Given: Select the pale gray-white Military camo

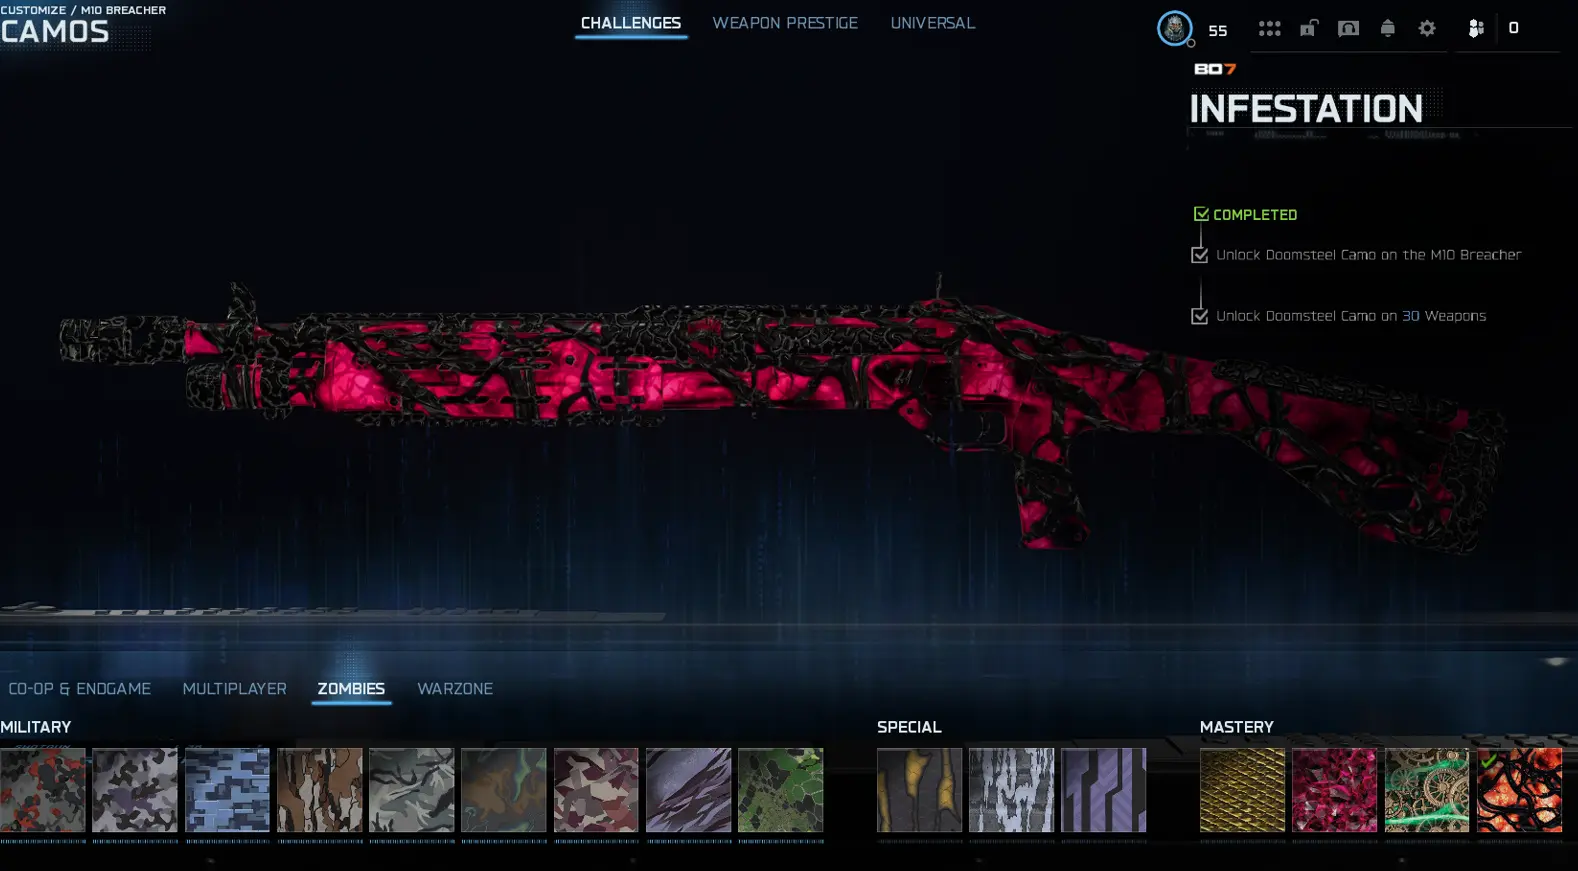Looking at the screenshot, I should coord(412,790).
